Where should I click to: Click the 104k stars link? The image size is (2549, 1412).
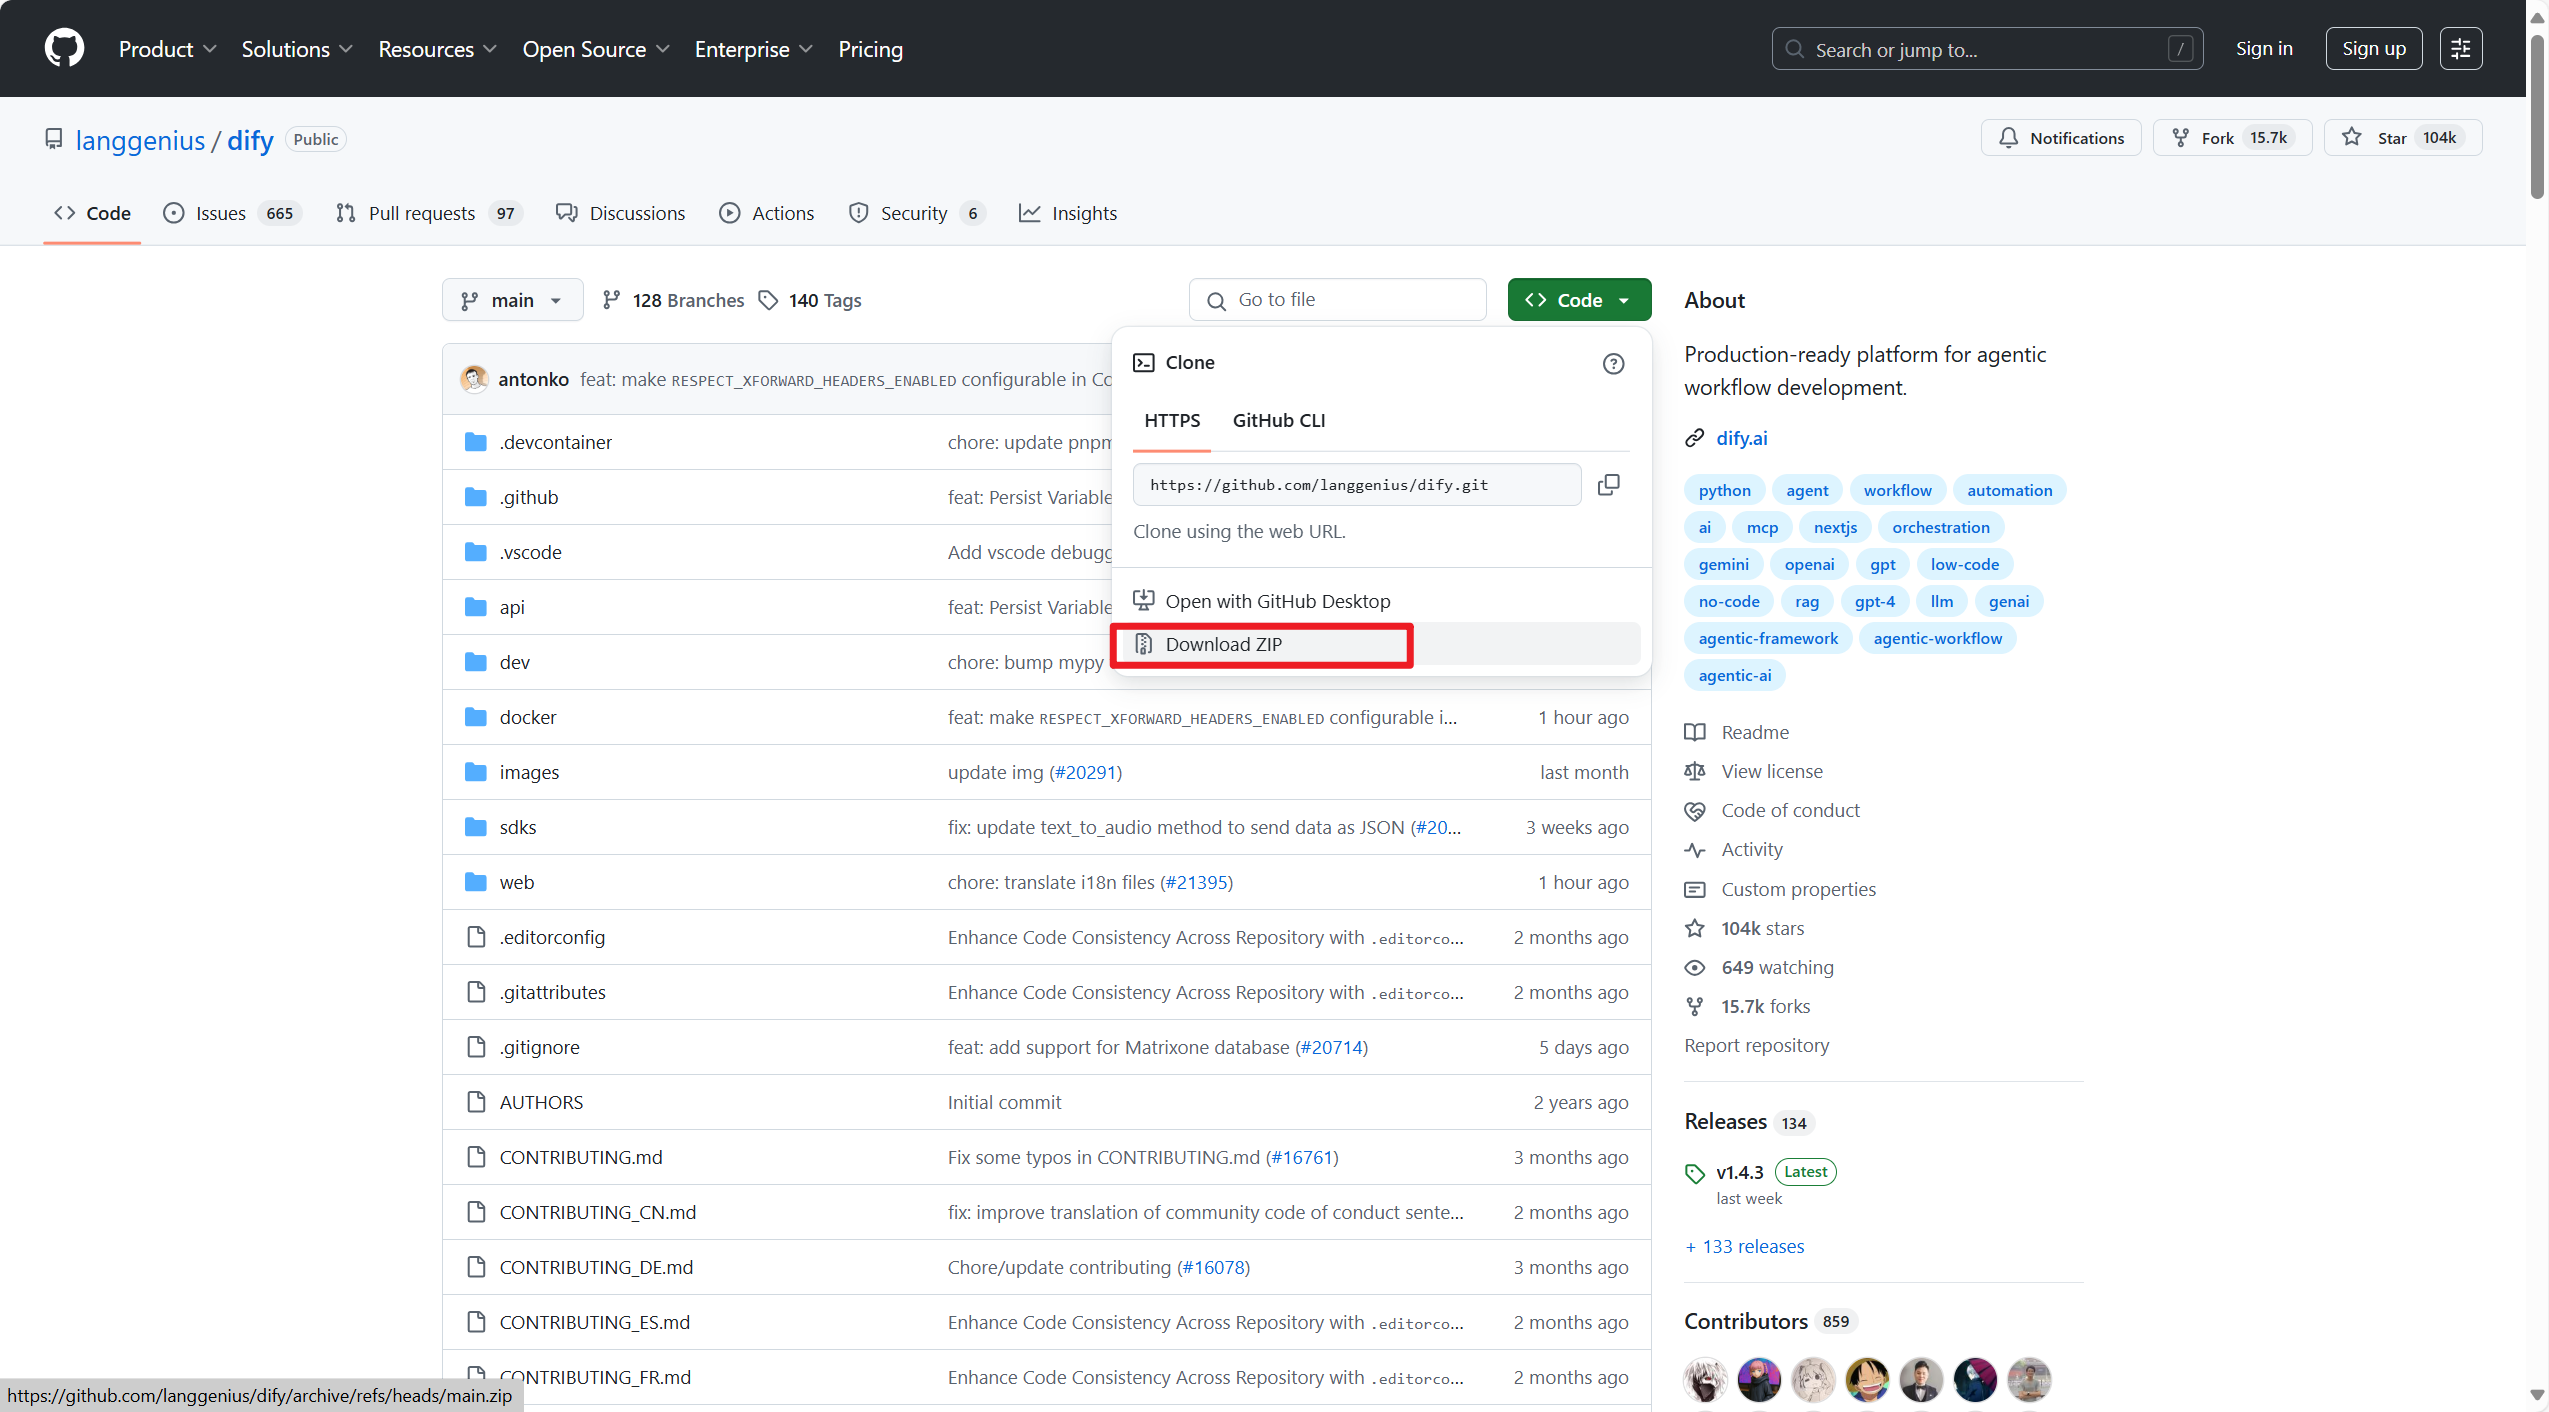click(x=1763, y=928)
